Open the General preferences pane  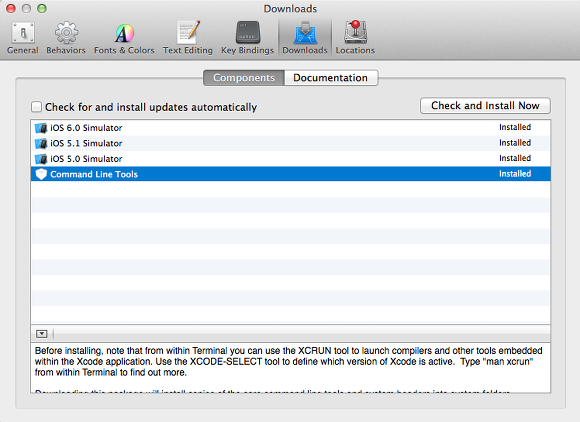coord(23,38)
